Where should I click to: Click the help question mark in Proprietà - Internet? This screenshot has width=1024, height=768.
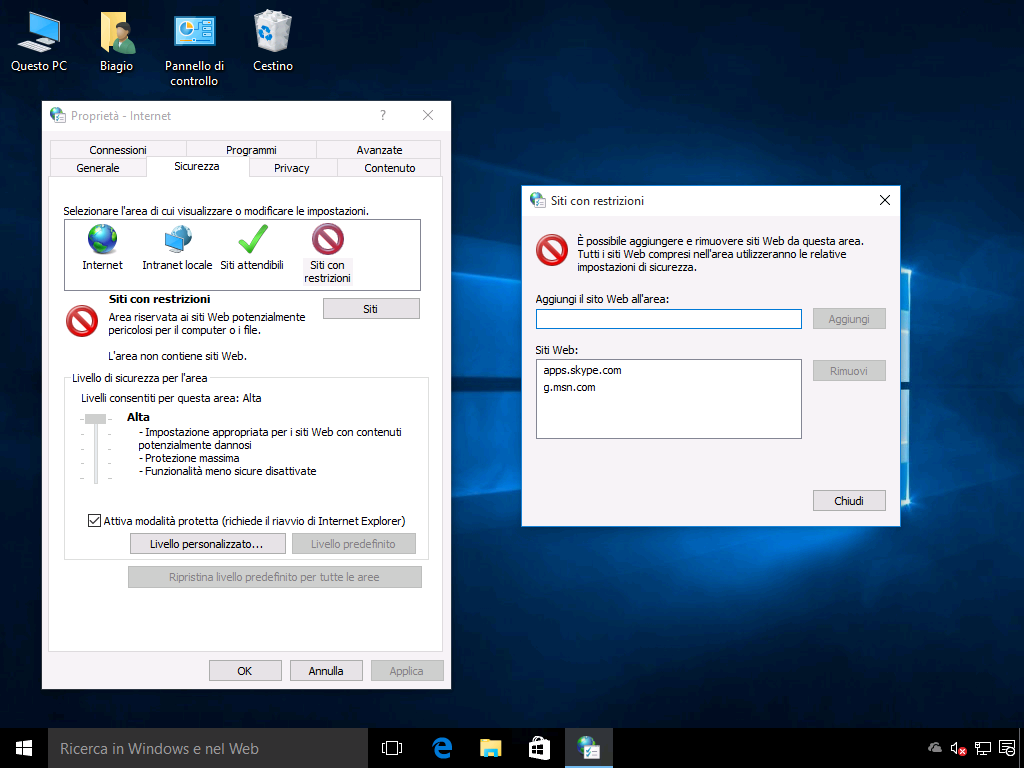click(x=383, y=116)
